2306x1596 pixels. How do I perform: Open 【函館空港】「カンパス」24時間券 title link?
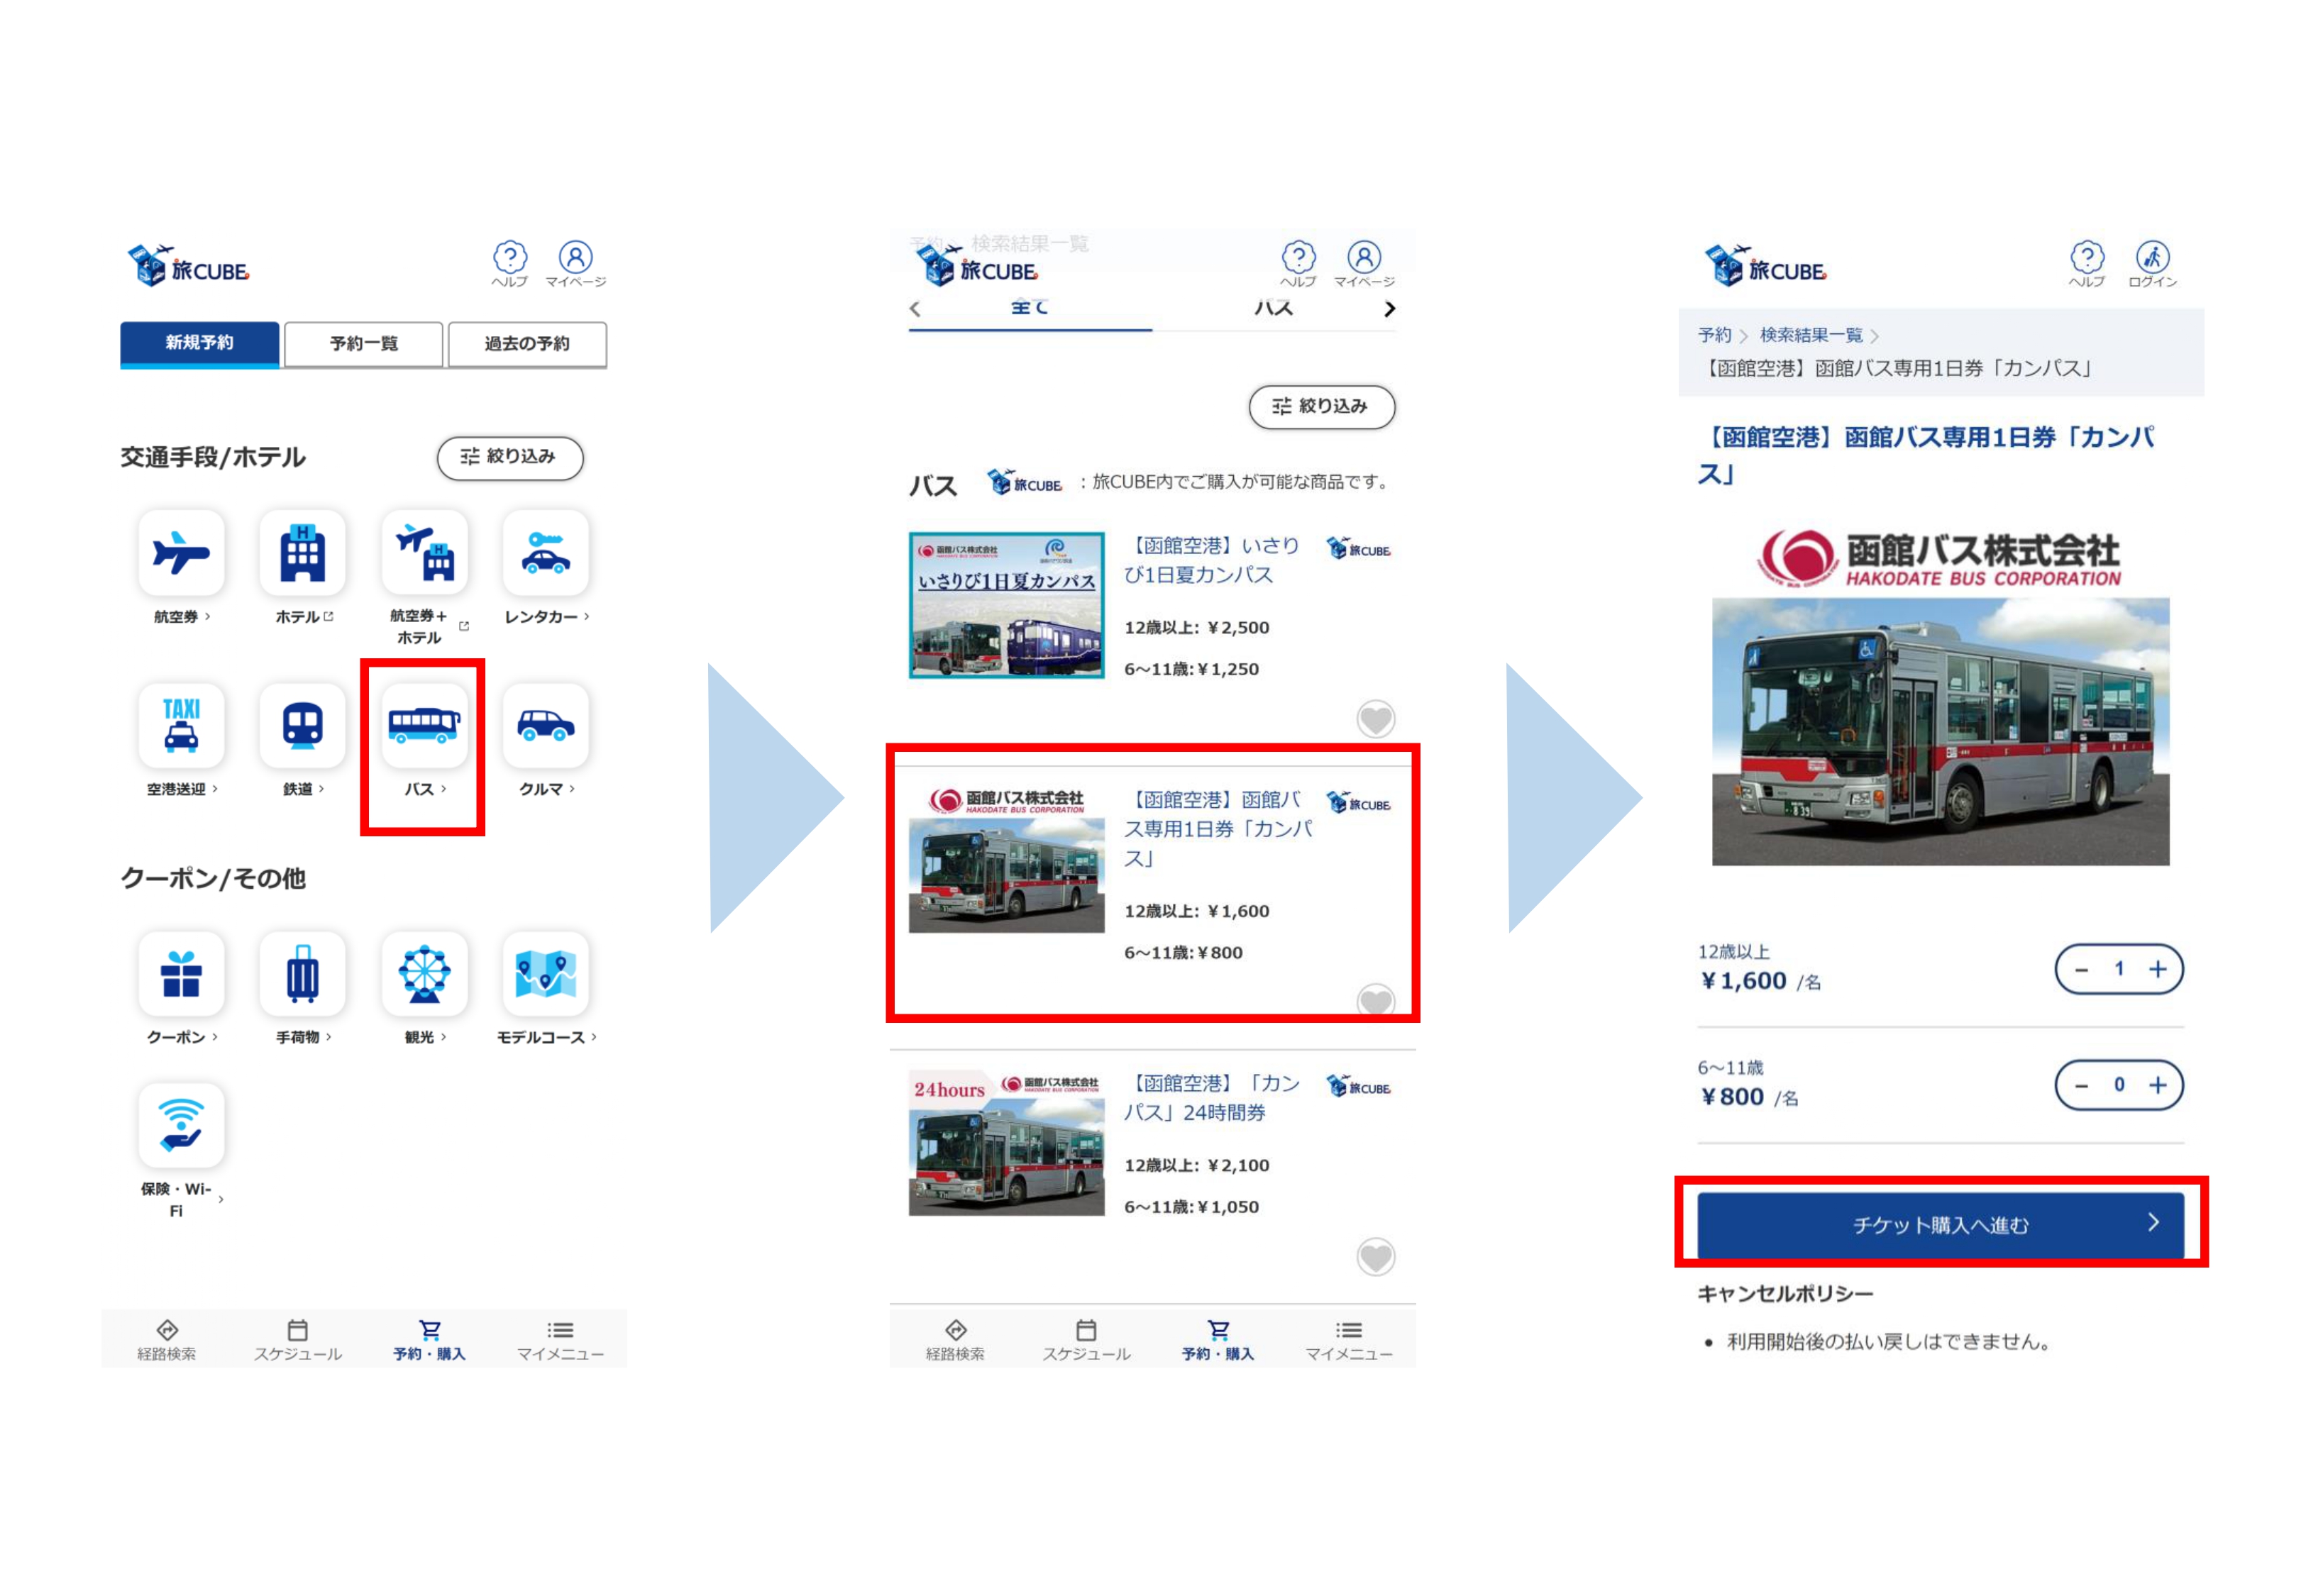click(x=1213, y=1098)
